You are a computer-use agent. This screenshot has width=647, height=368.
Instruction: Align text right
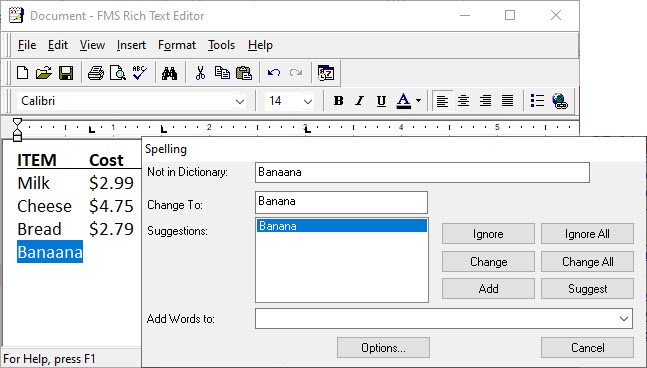pos(486,101)
